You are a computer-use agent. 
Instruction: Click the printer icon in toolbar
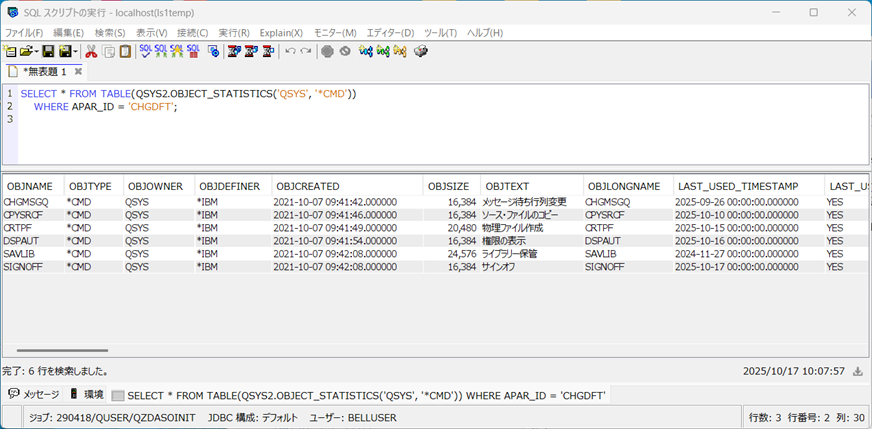point(421,51)
